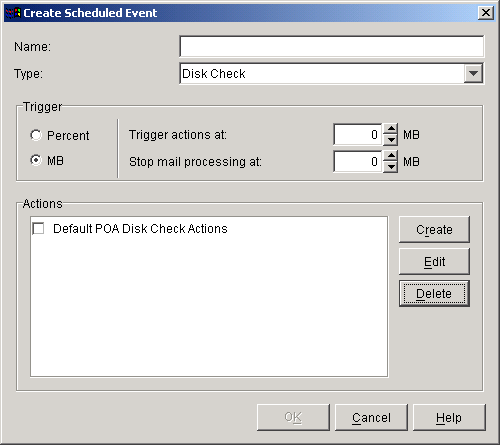Click the Stop mail processing value field
Viewport: 500px width, 445px height.
(358, 162)
